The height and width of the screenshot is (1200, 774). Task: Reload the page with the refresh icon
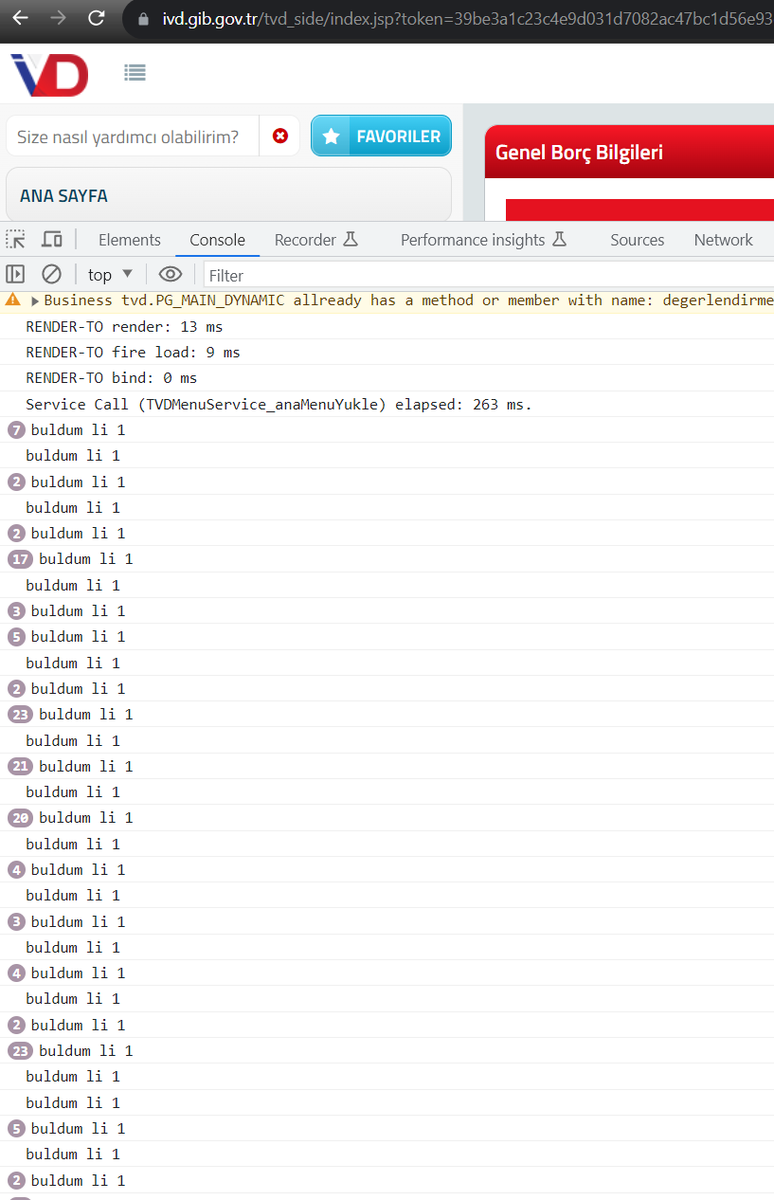(x=96, y=18)
